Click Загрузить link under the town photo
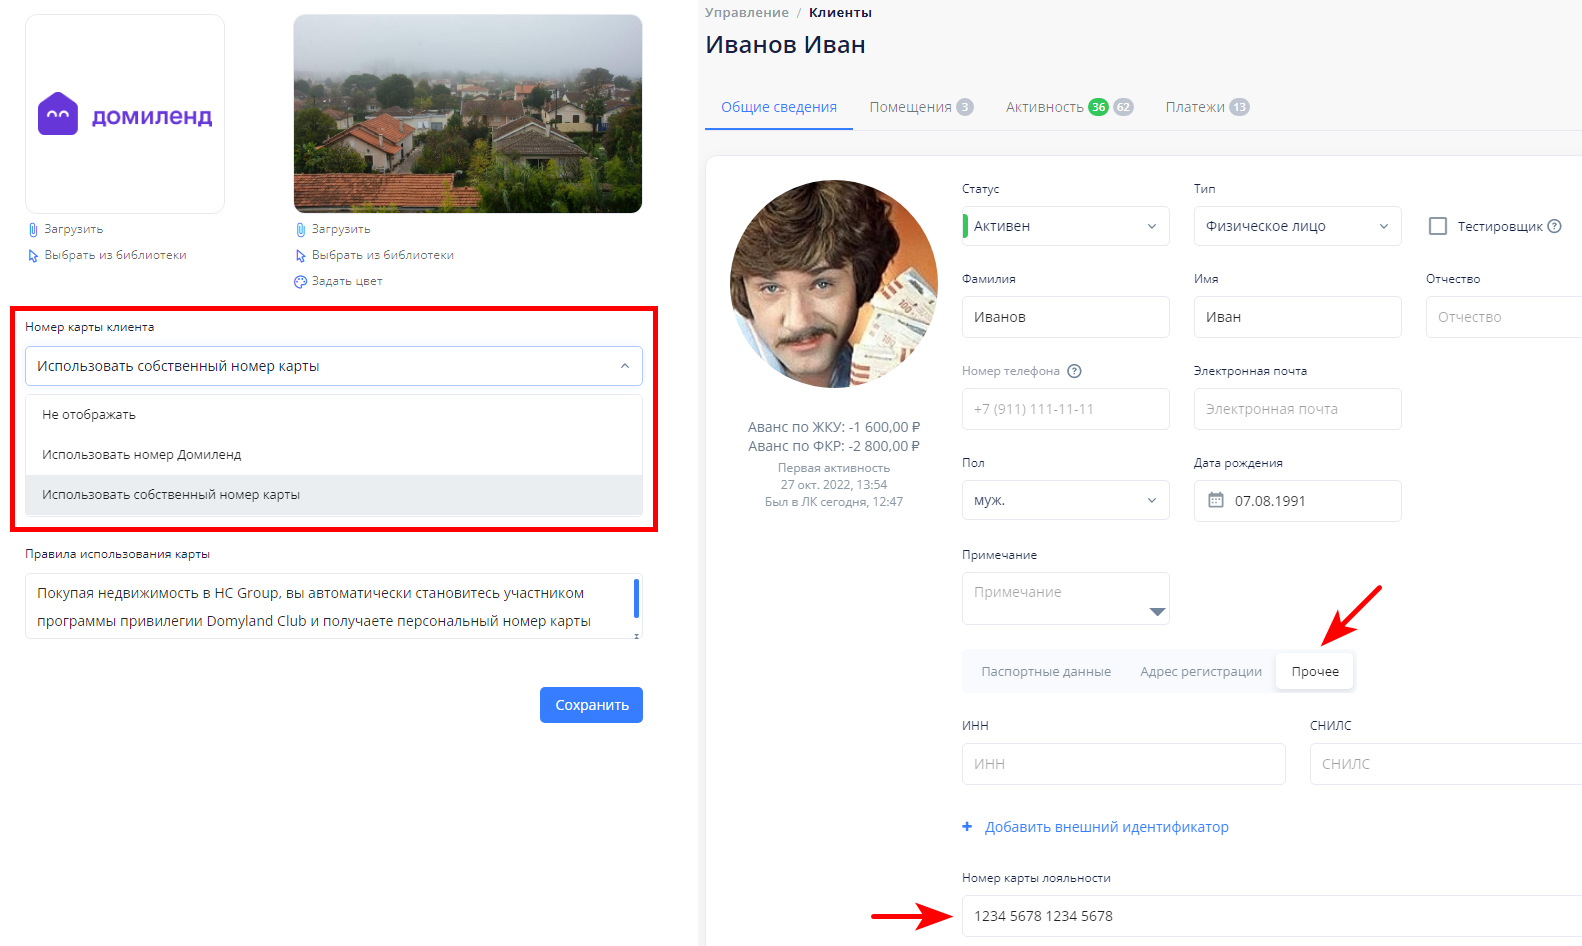Image resolution: width=1582 pixels, height=946 pixels. click(x=341, y=229)
